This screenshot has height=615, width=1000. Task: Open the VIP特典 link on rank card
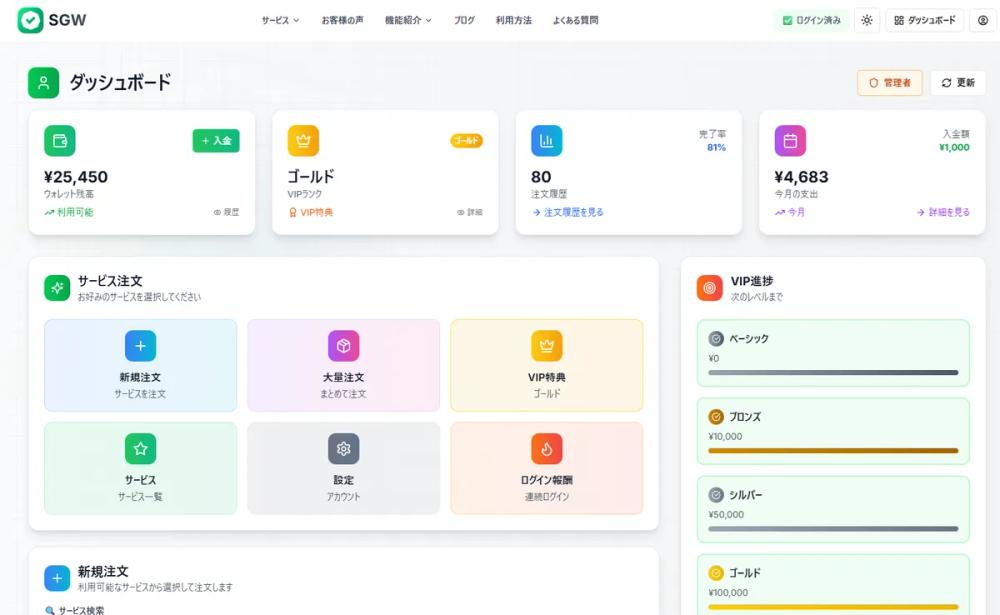(311, 212)
